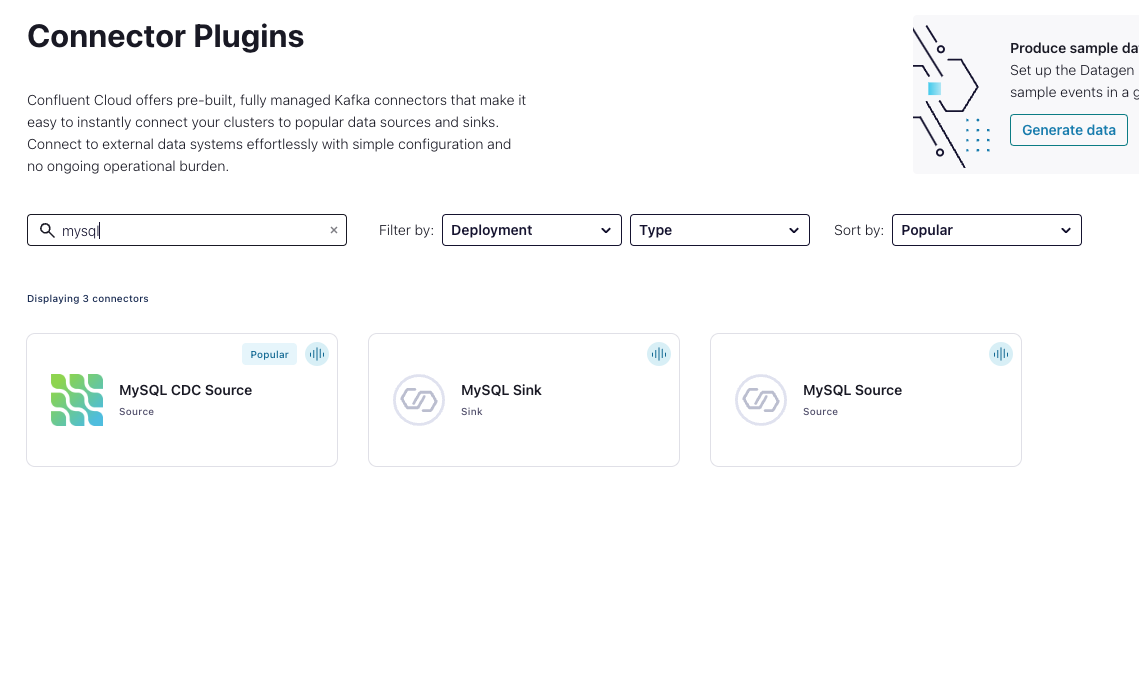This screenshot has width=1139, height=678.
Task: Click the MySQL Source connector logo icon
Action: coord(761,400)
